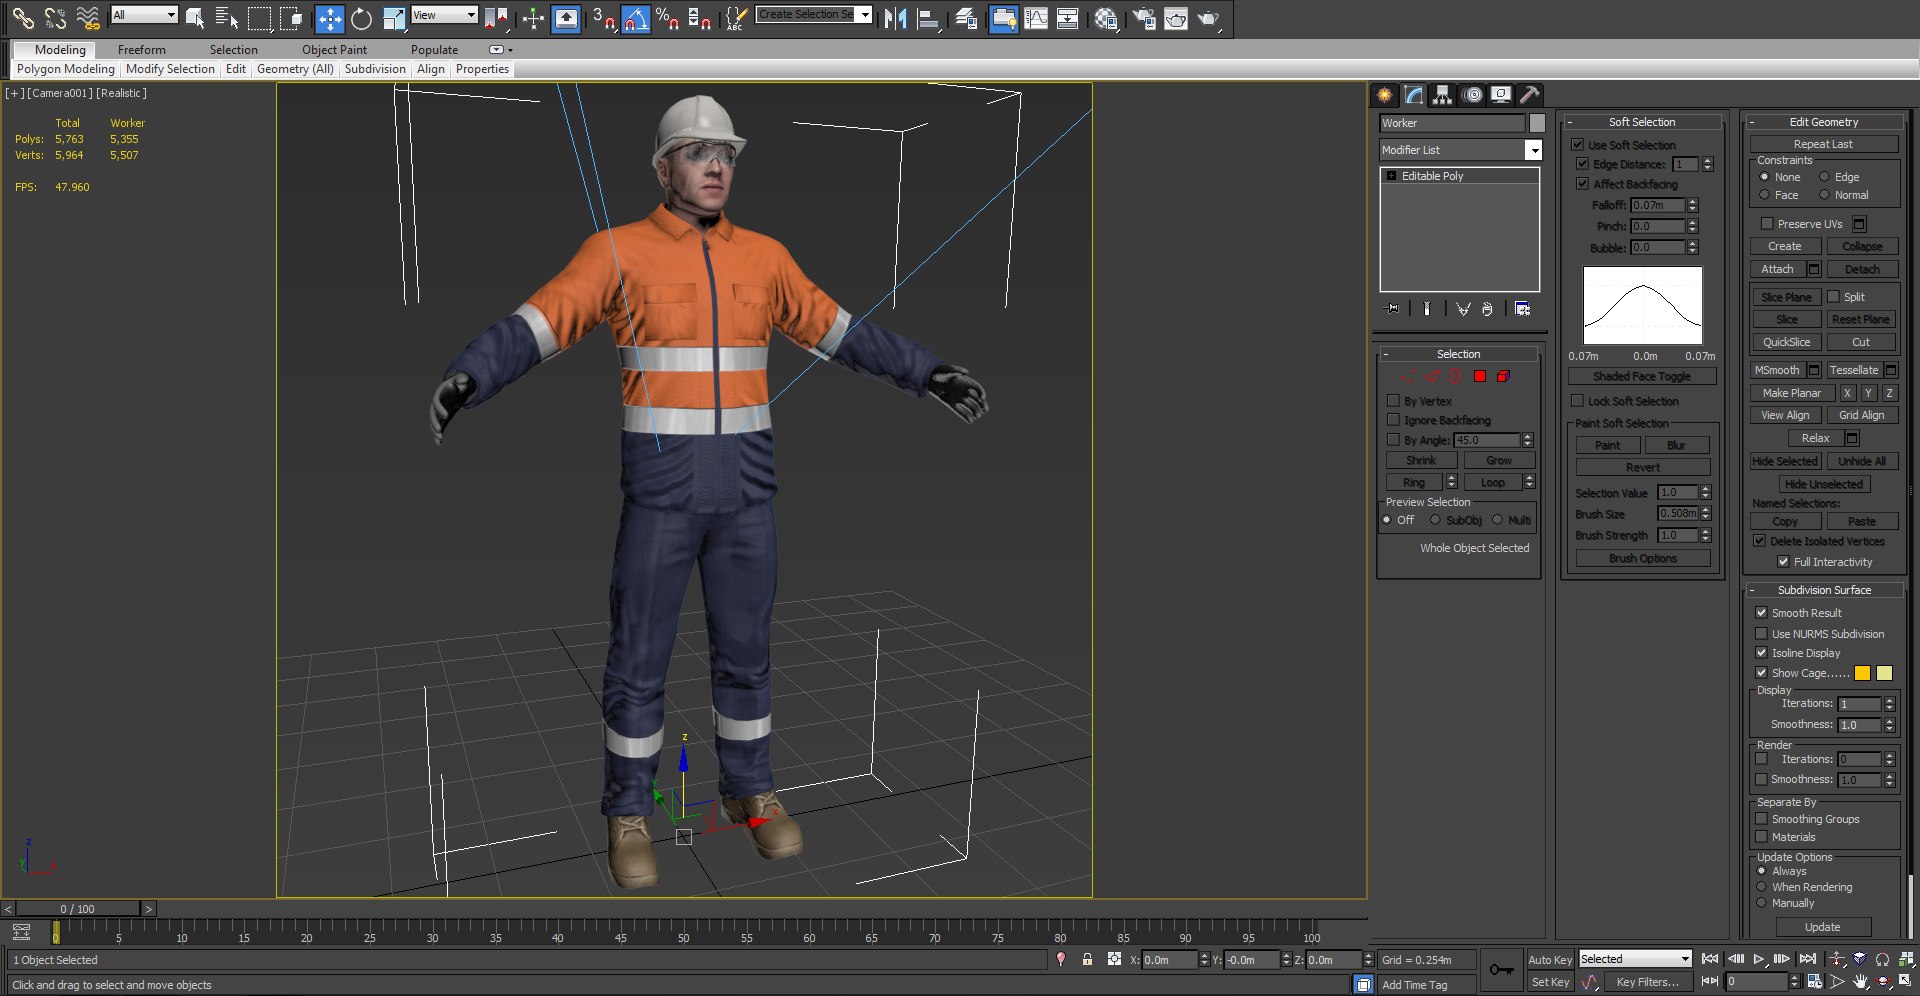The image size is (1920, 996).
Task: Enable Ignore Backfacing checkbox
Action: coord(1393,420)
